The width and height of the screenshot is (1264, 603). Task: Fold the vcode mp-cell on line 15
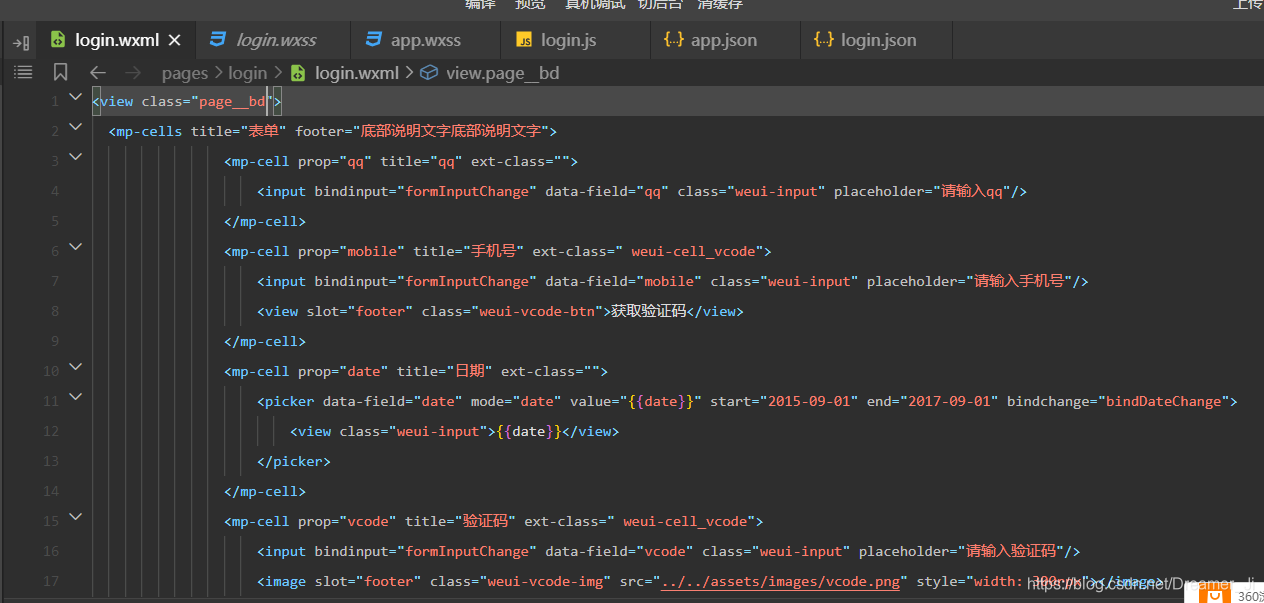[x=75, y=518]
